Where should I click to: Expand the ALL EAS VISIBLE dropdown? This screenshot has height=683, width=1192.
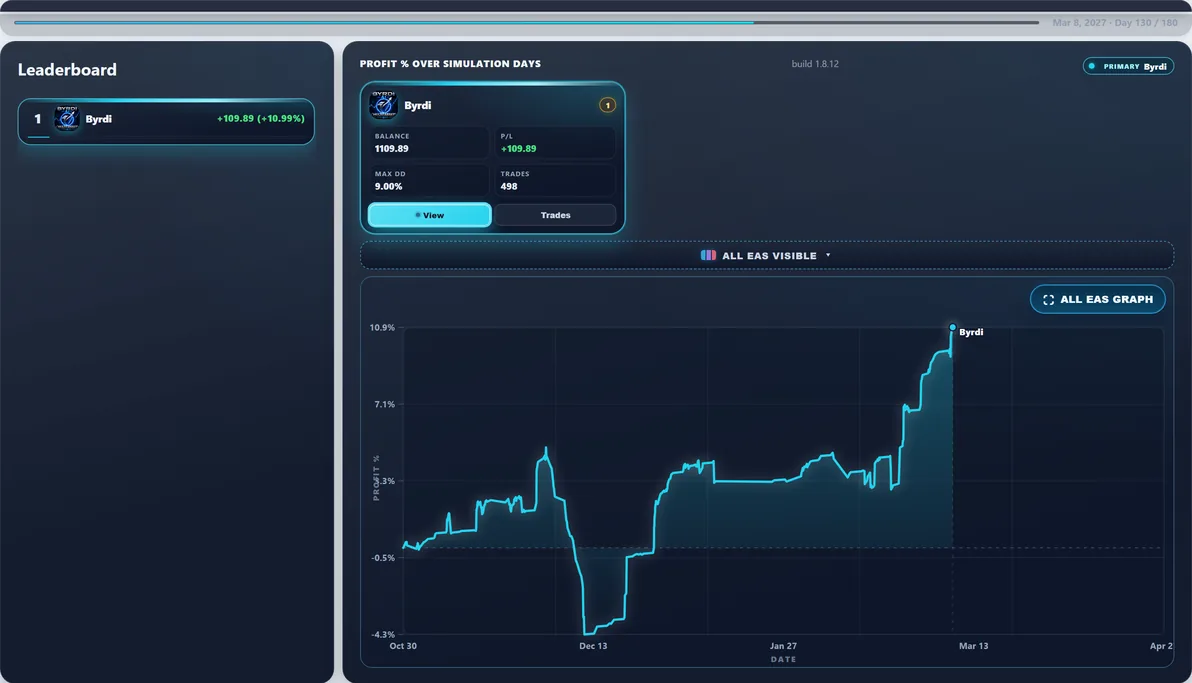point(766,256)
